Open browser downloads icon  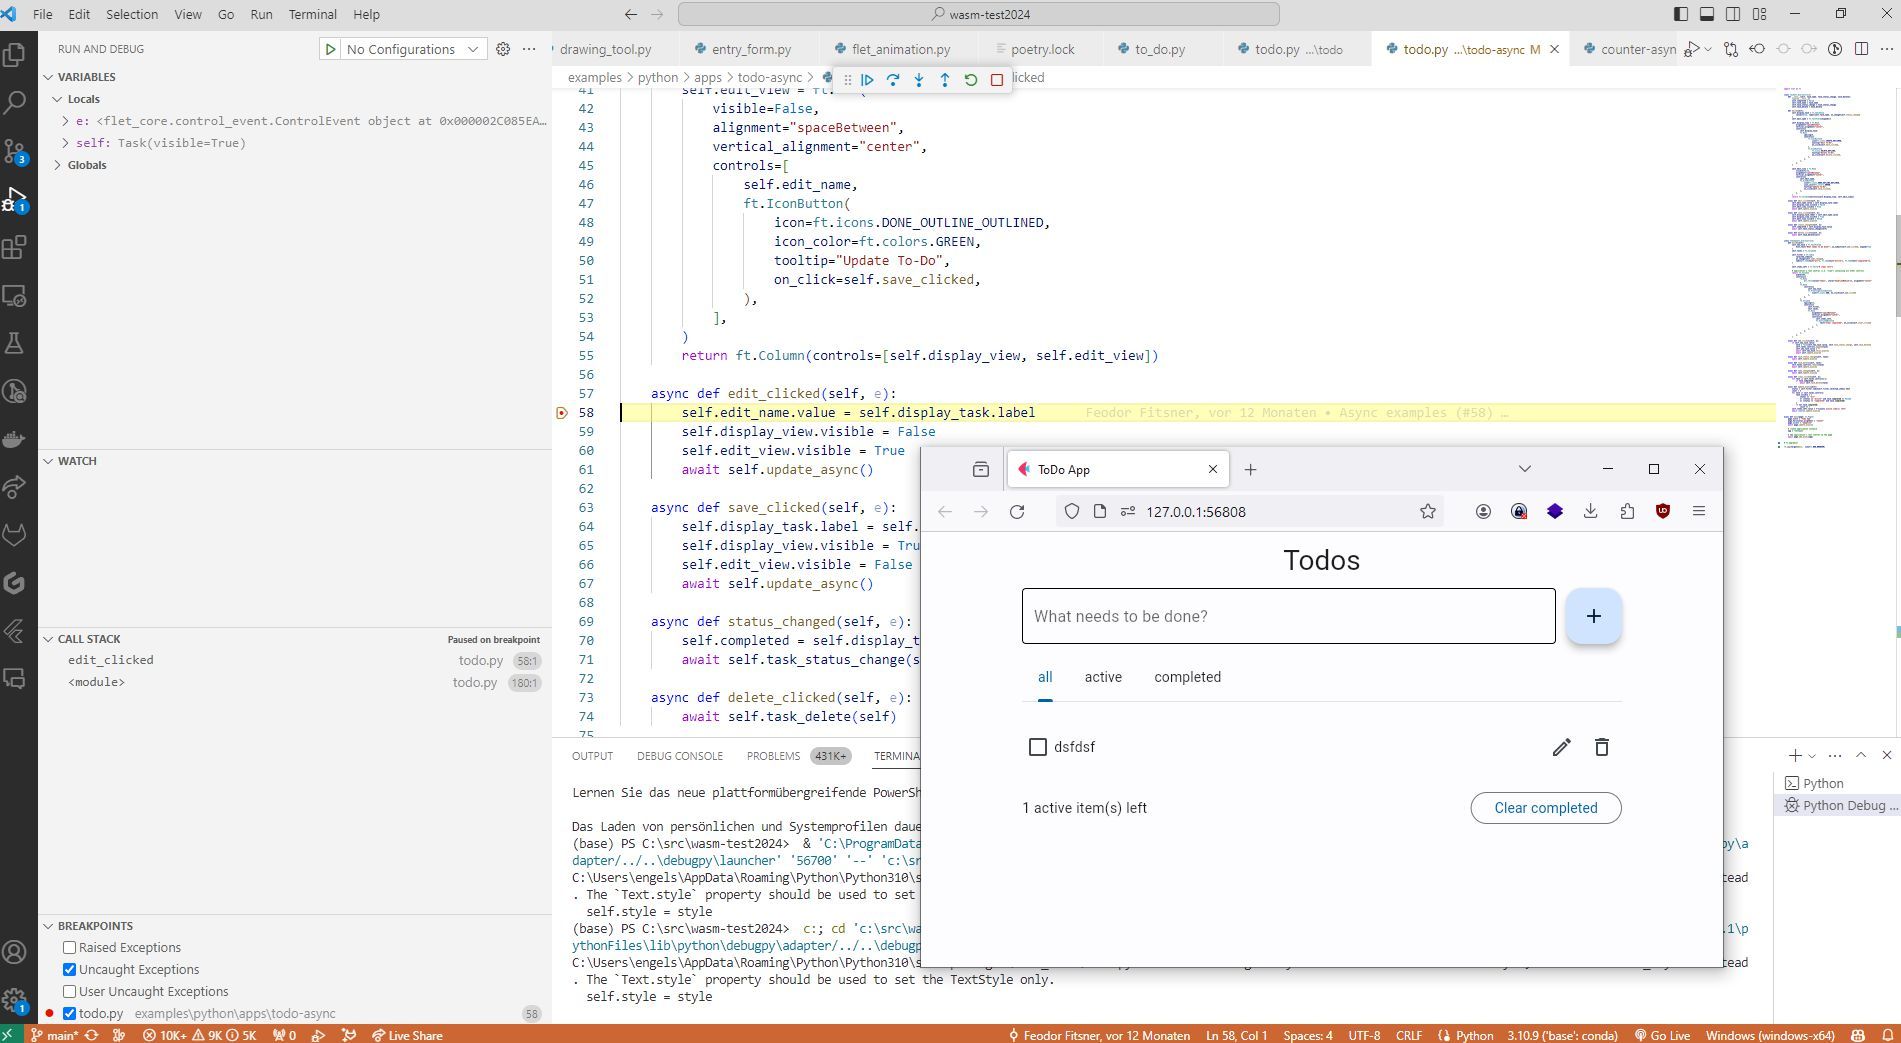1591,511
